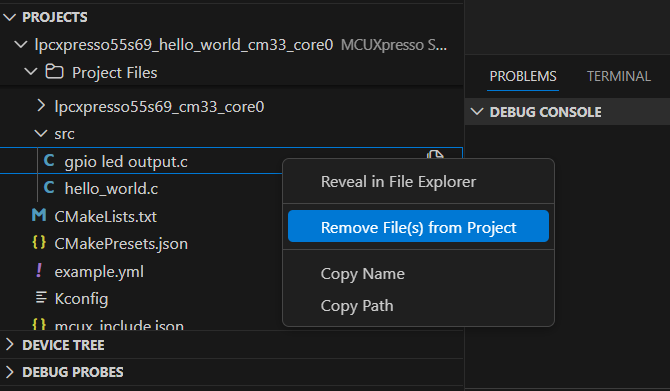Screen dimensions: 670x391
Task: Click the braces icon of mcux_include.json
Action: tap(39, 324)
